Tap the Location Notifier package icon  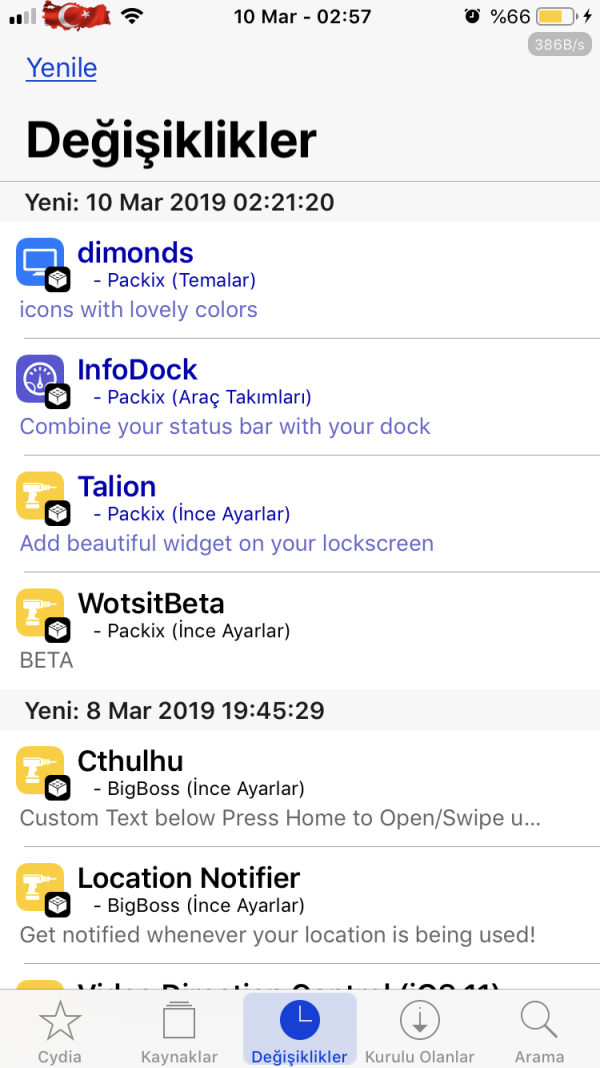point(41,887)
